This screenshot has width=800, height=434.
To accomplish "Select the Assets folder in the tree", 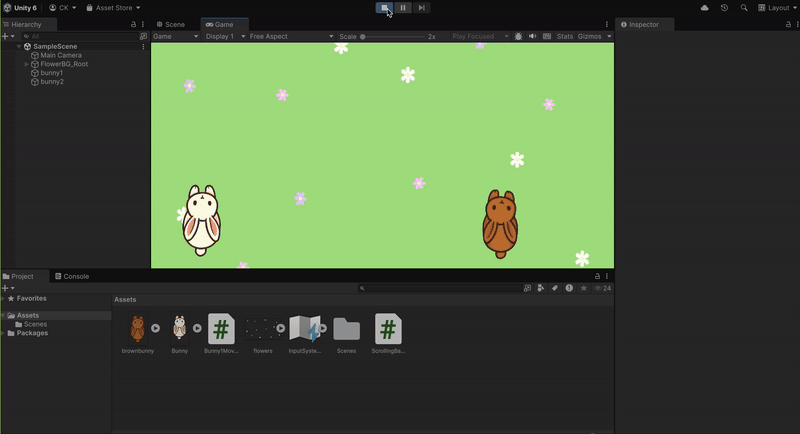I will [28, 316].
